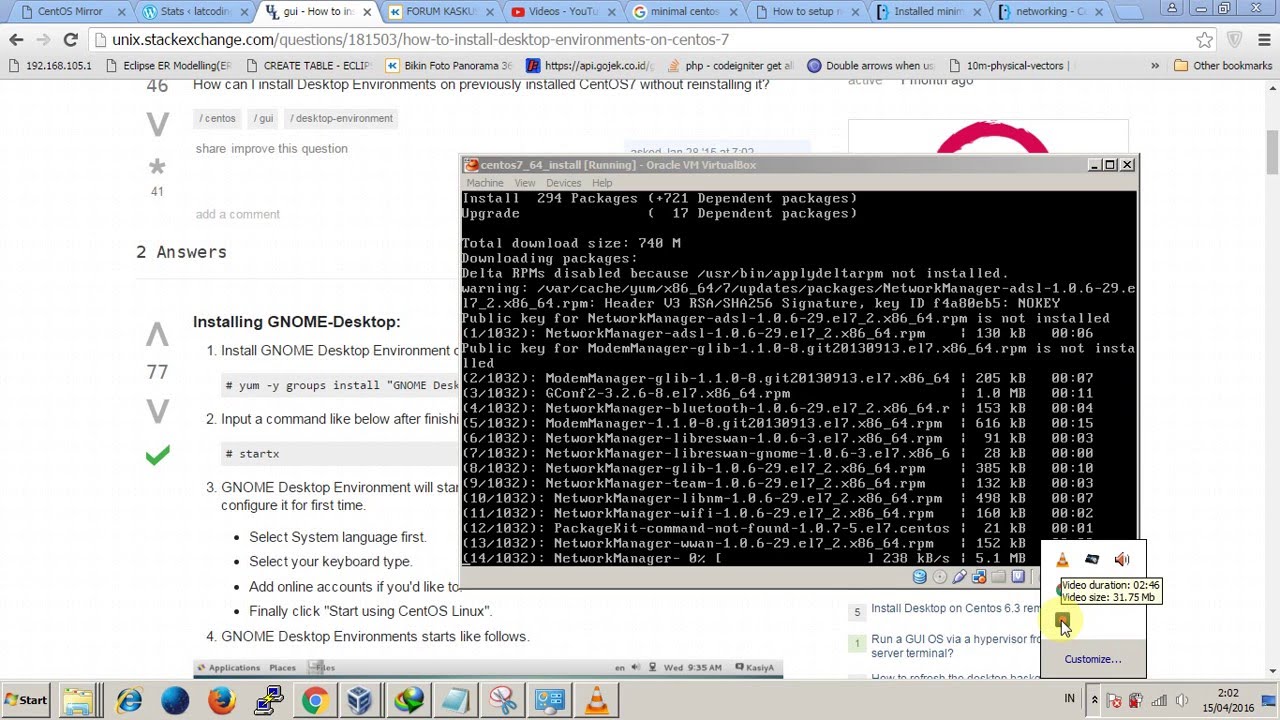Viewport: 1280px width, 720px height.
Task: Open the api.gojek.co.id bookmark
Action: (x=590, y=66)
